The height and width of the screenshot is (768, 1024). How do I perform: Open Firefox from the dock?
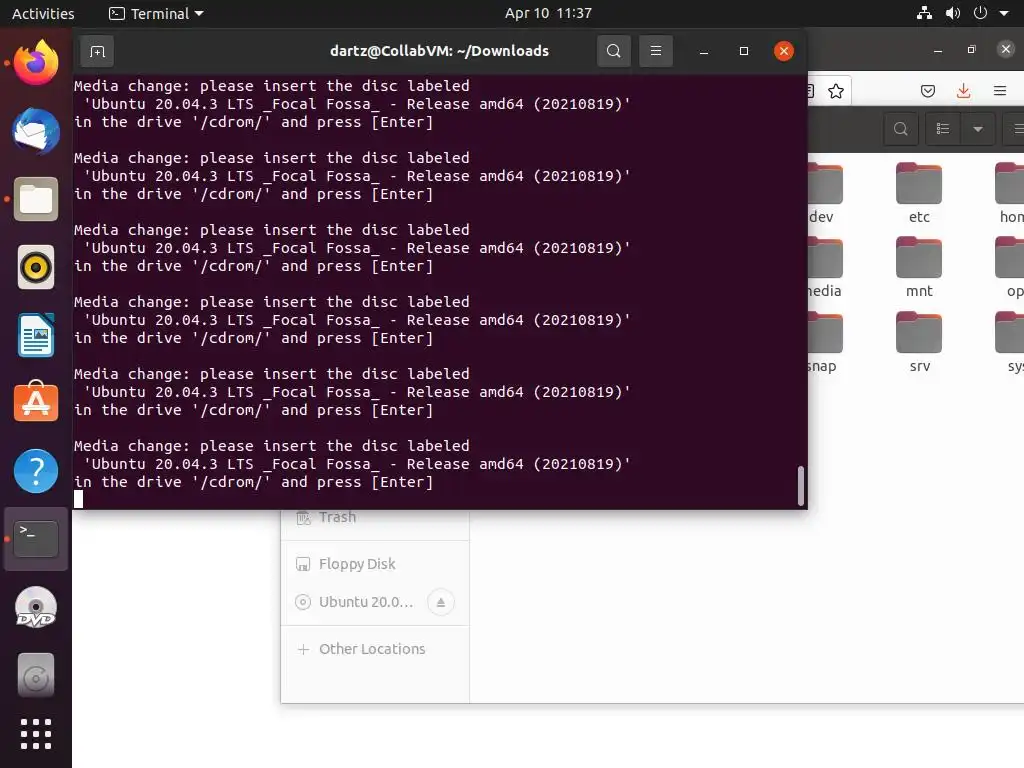36,63
